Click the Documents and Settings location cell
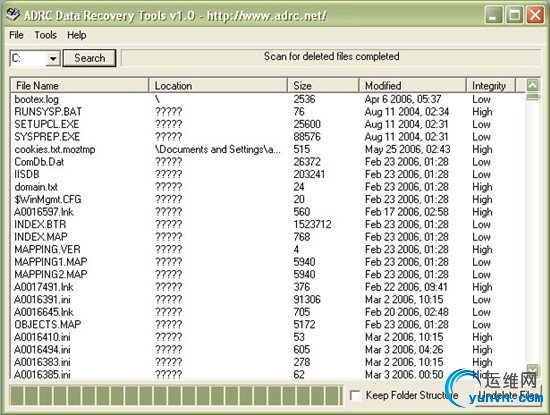Viewport: 550px width, 415px height. pyautogui.click(x=217, y=149)
